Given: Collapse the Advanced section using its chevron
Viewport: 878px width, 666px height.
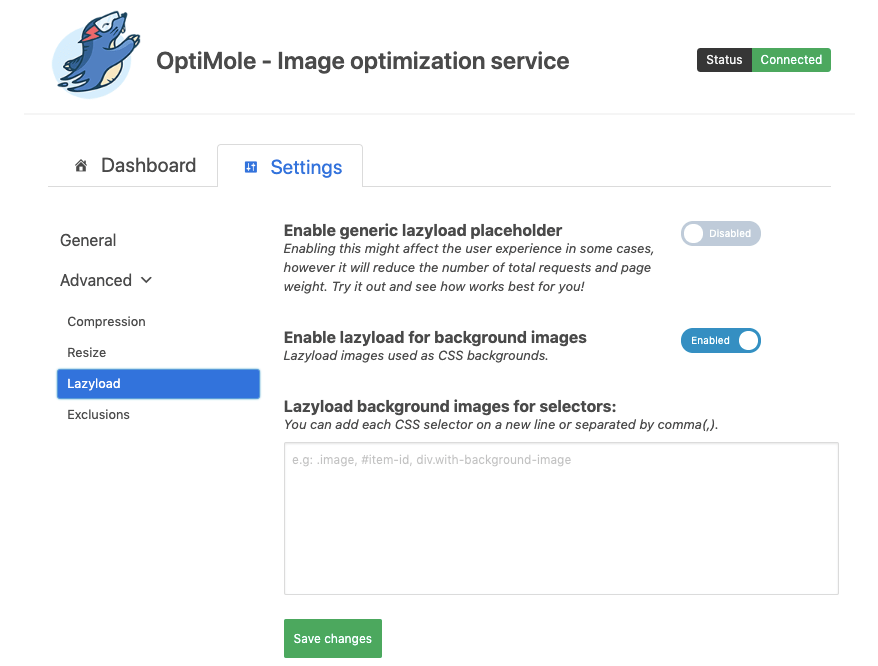Looking at the screenshot, I should click(147, 281).
